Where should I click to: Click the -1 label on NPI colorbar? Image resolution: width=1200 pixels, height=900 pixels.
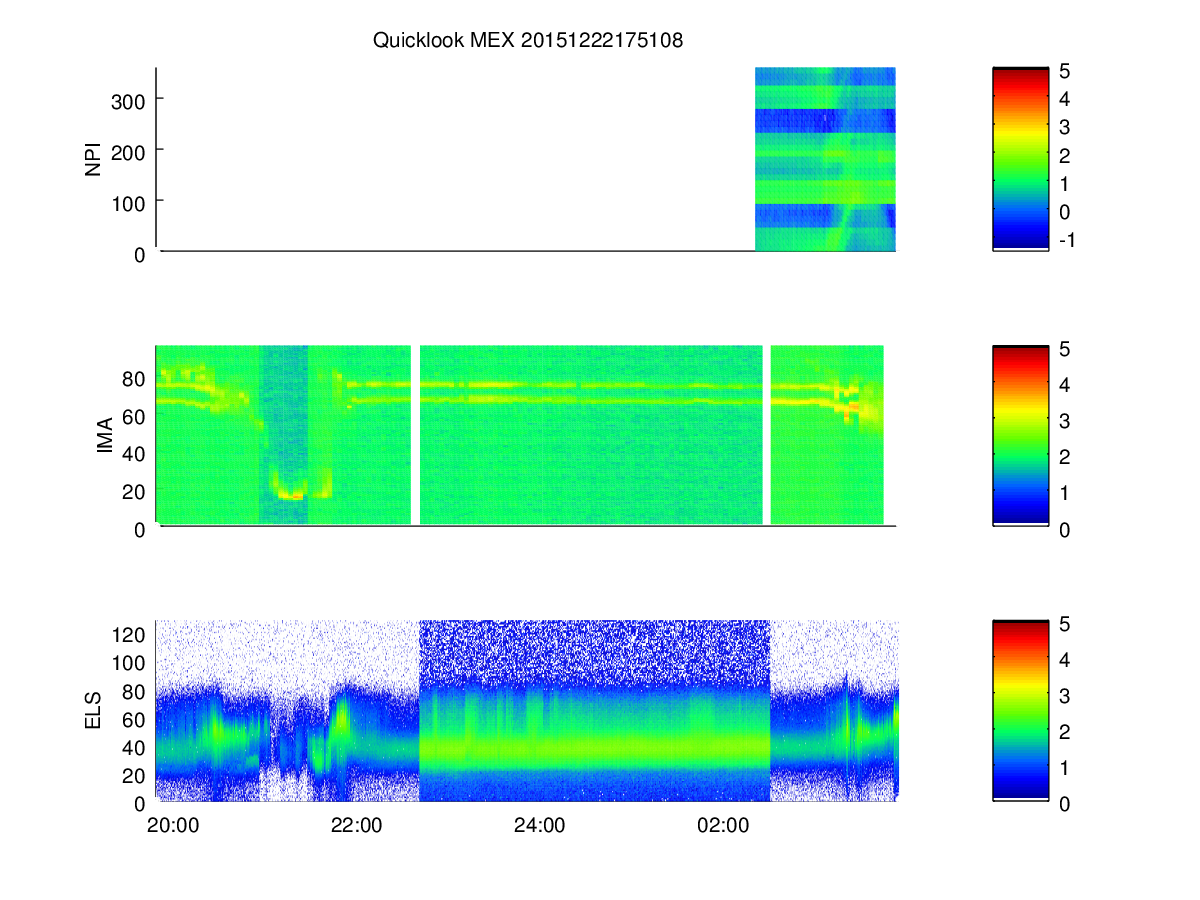[1066, 241]
